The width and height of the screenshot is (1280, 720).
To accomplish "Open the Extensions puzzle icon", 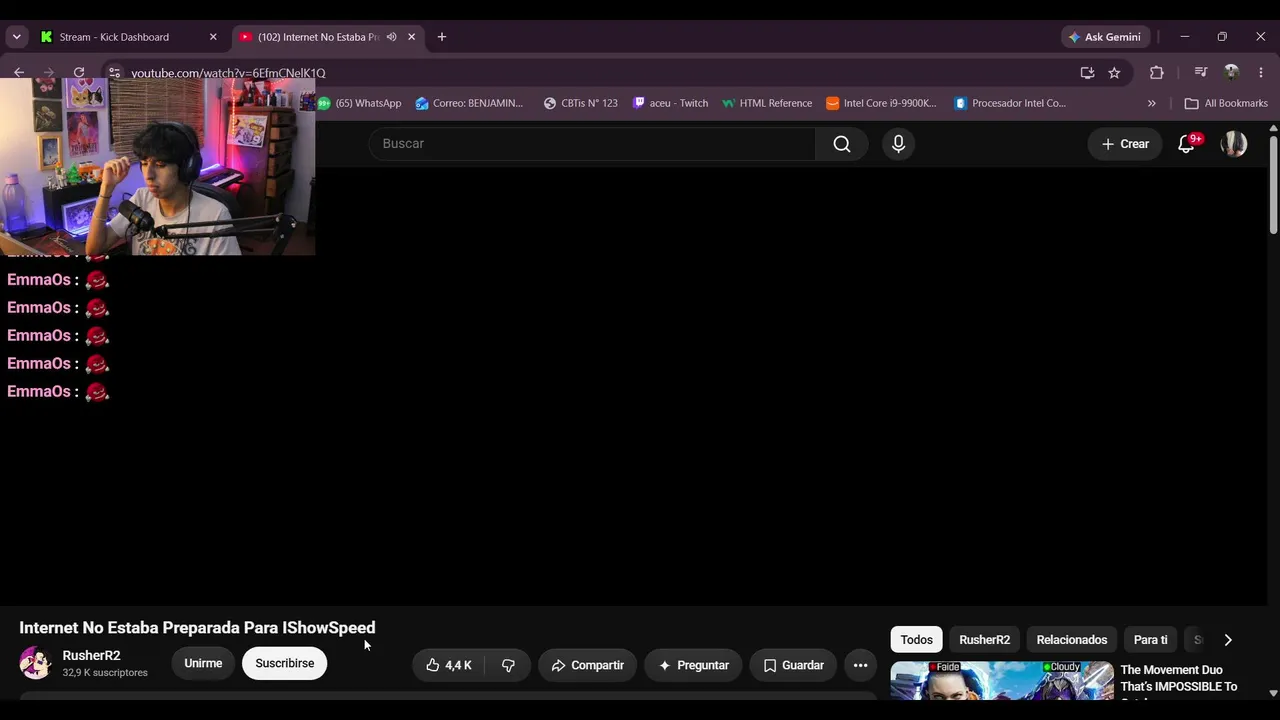I will coord(1157,72).
